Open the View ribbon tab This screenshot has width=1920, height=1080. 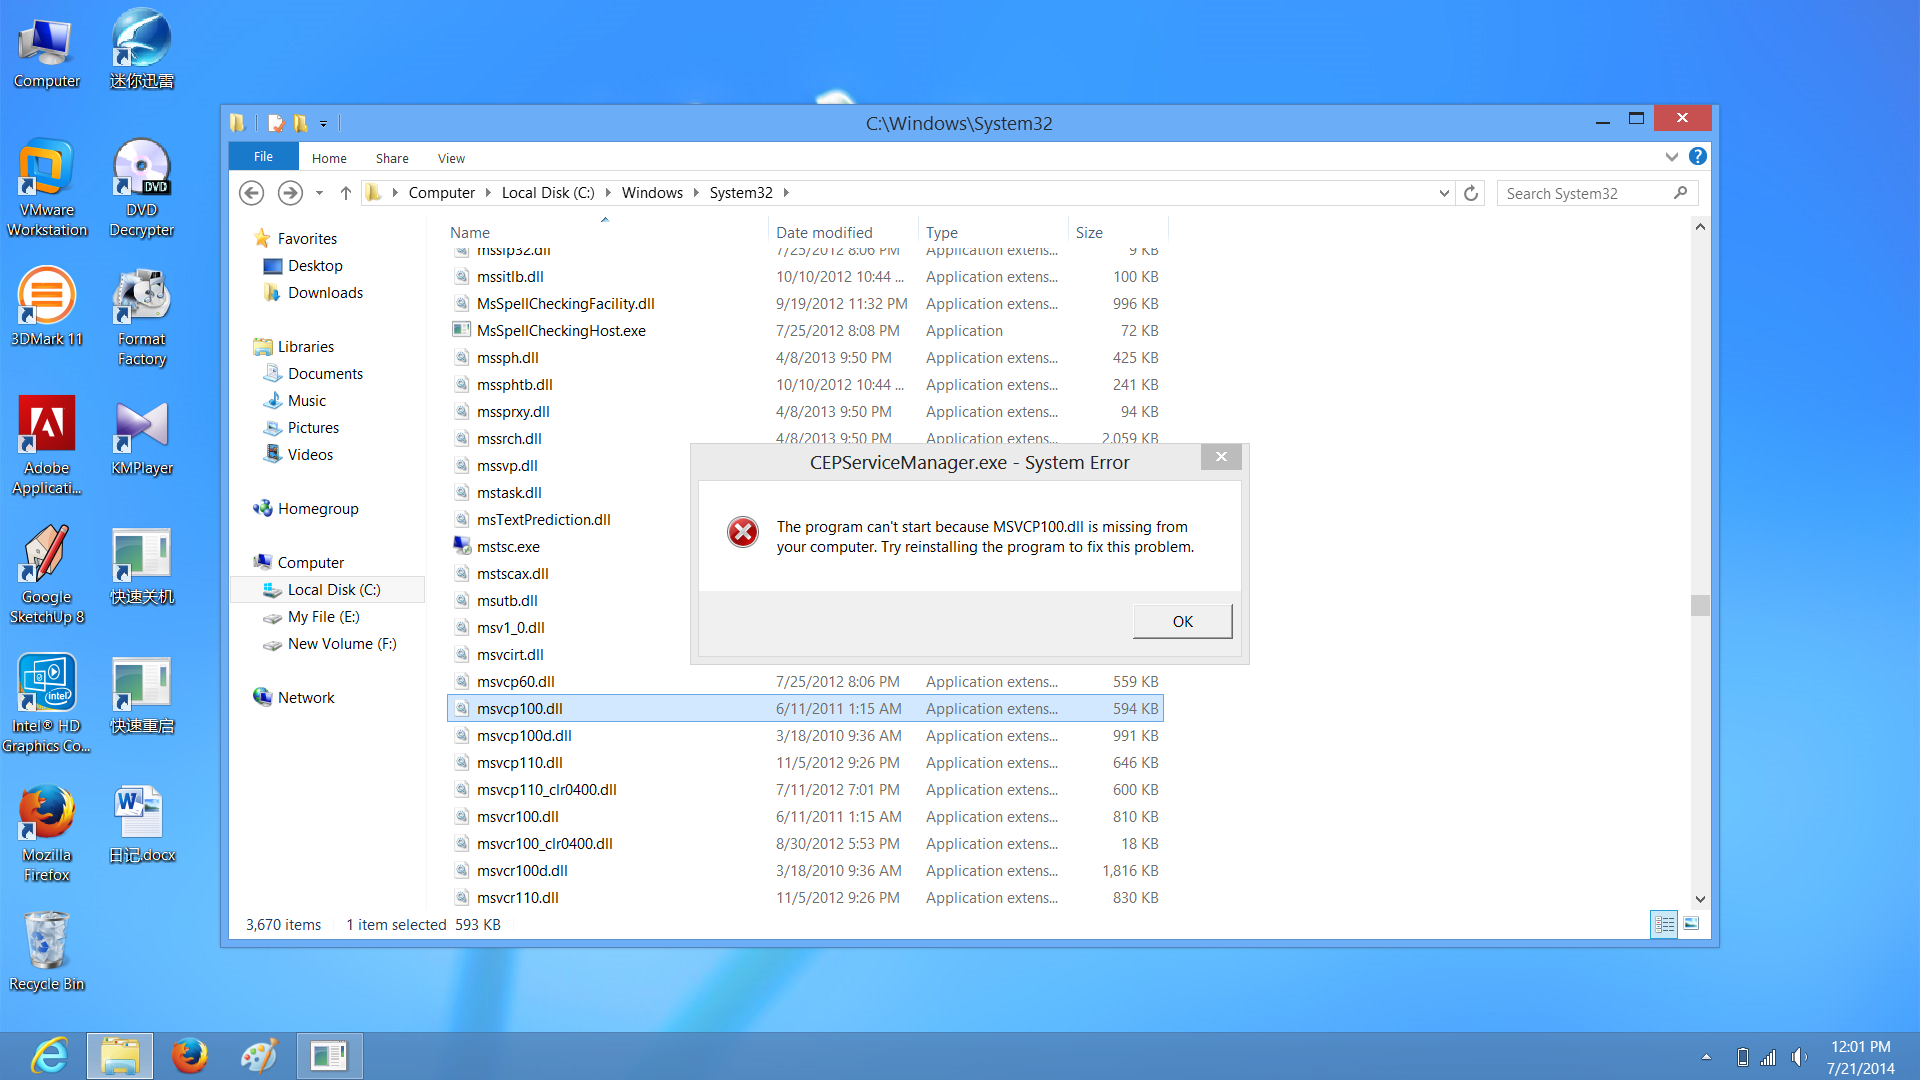451,158
